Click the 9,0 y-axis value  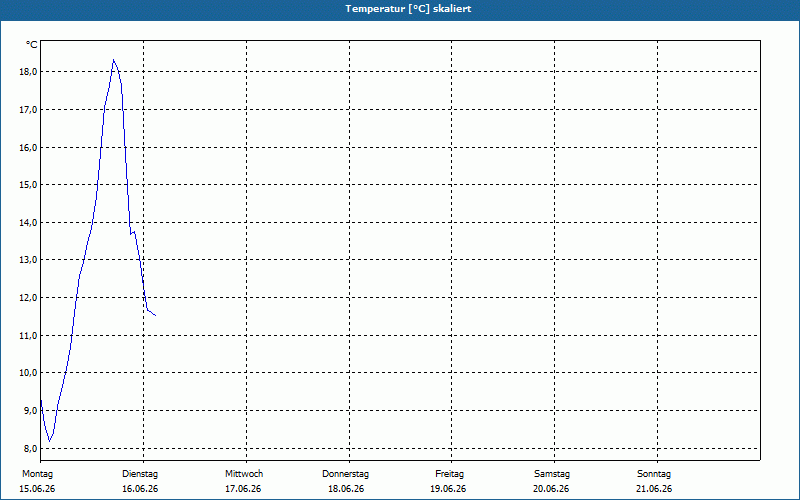coord(31,411)
